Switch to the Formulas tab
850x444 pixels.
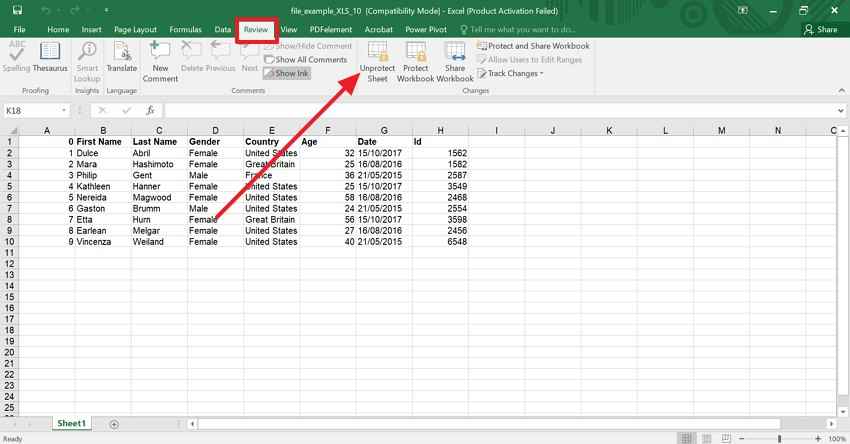[x=185, y=29]
